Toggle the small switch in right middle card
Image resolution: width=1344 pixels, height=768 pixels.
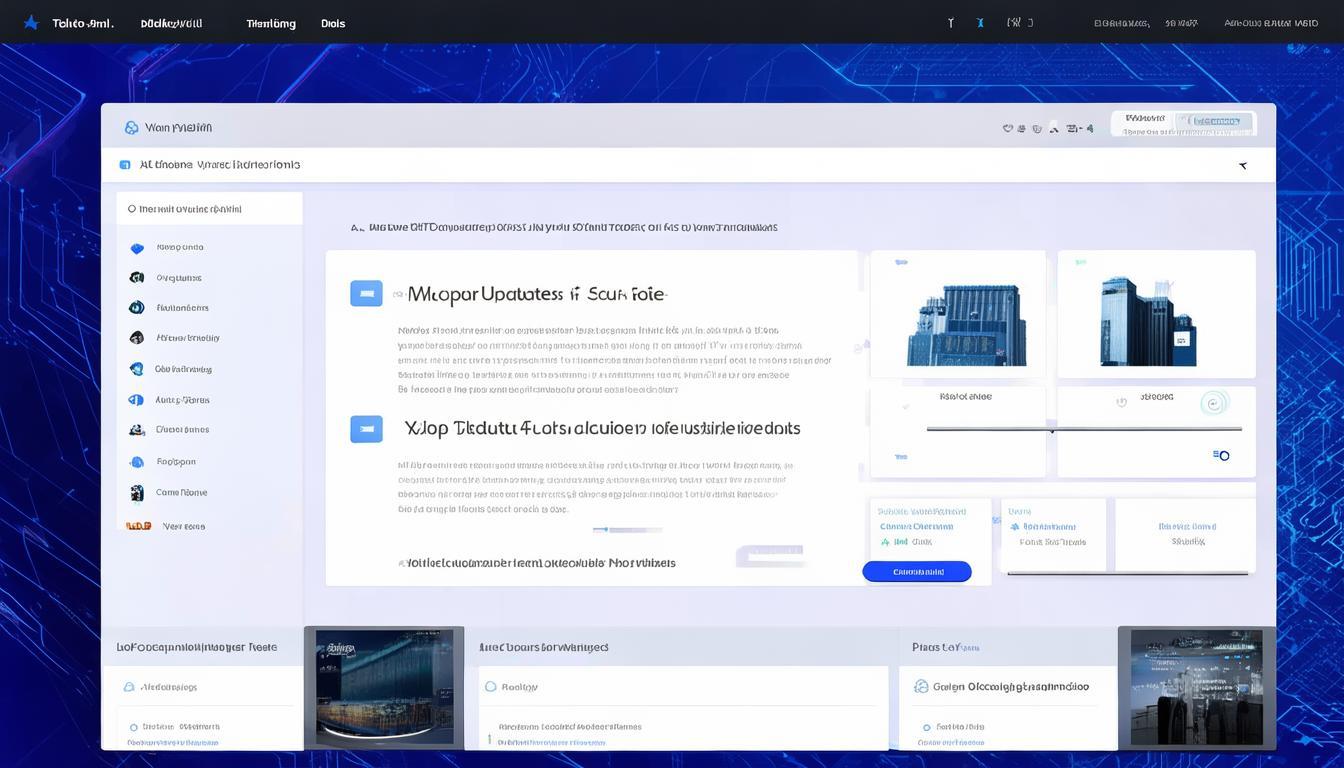pos(1220,455)
